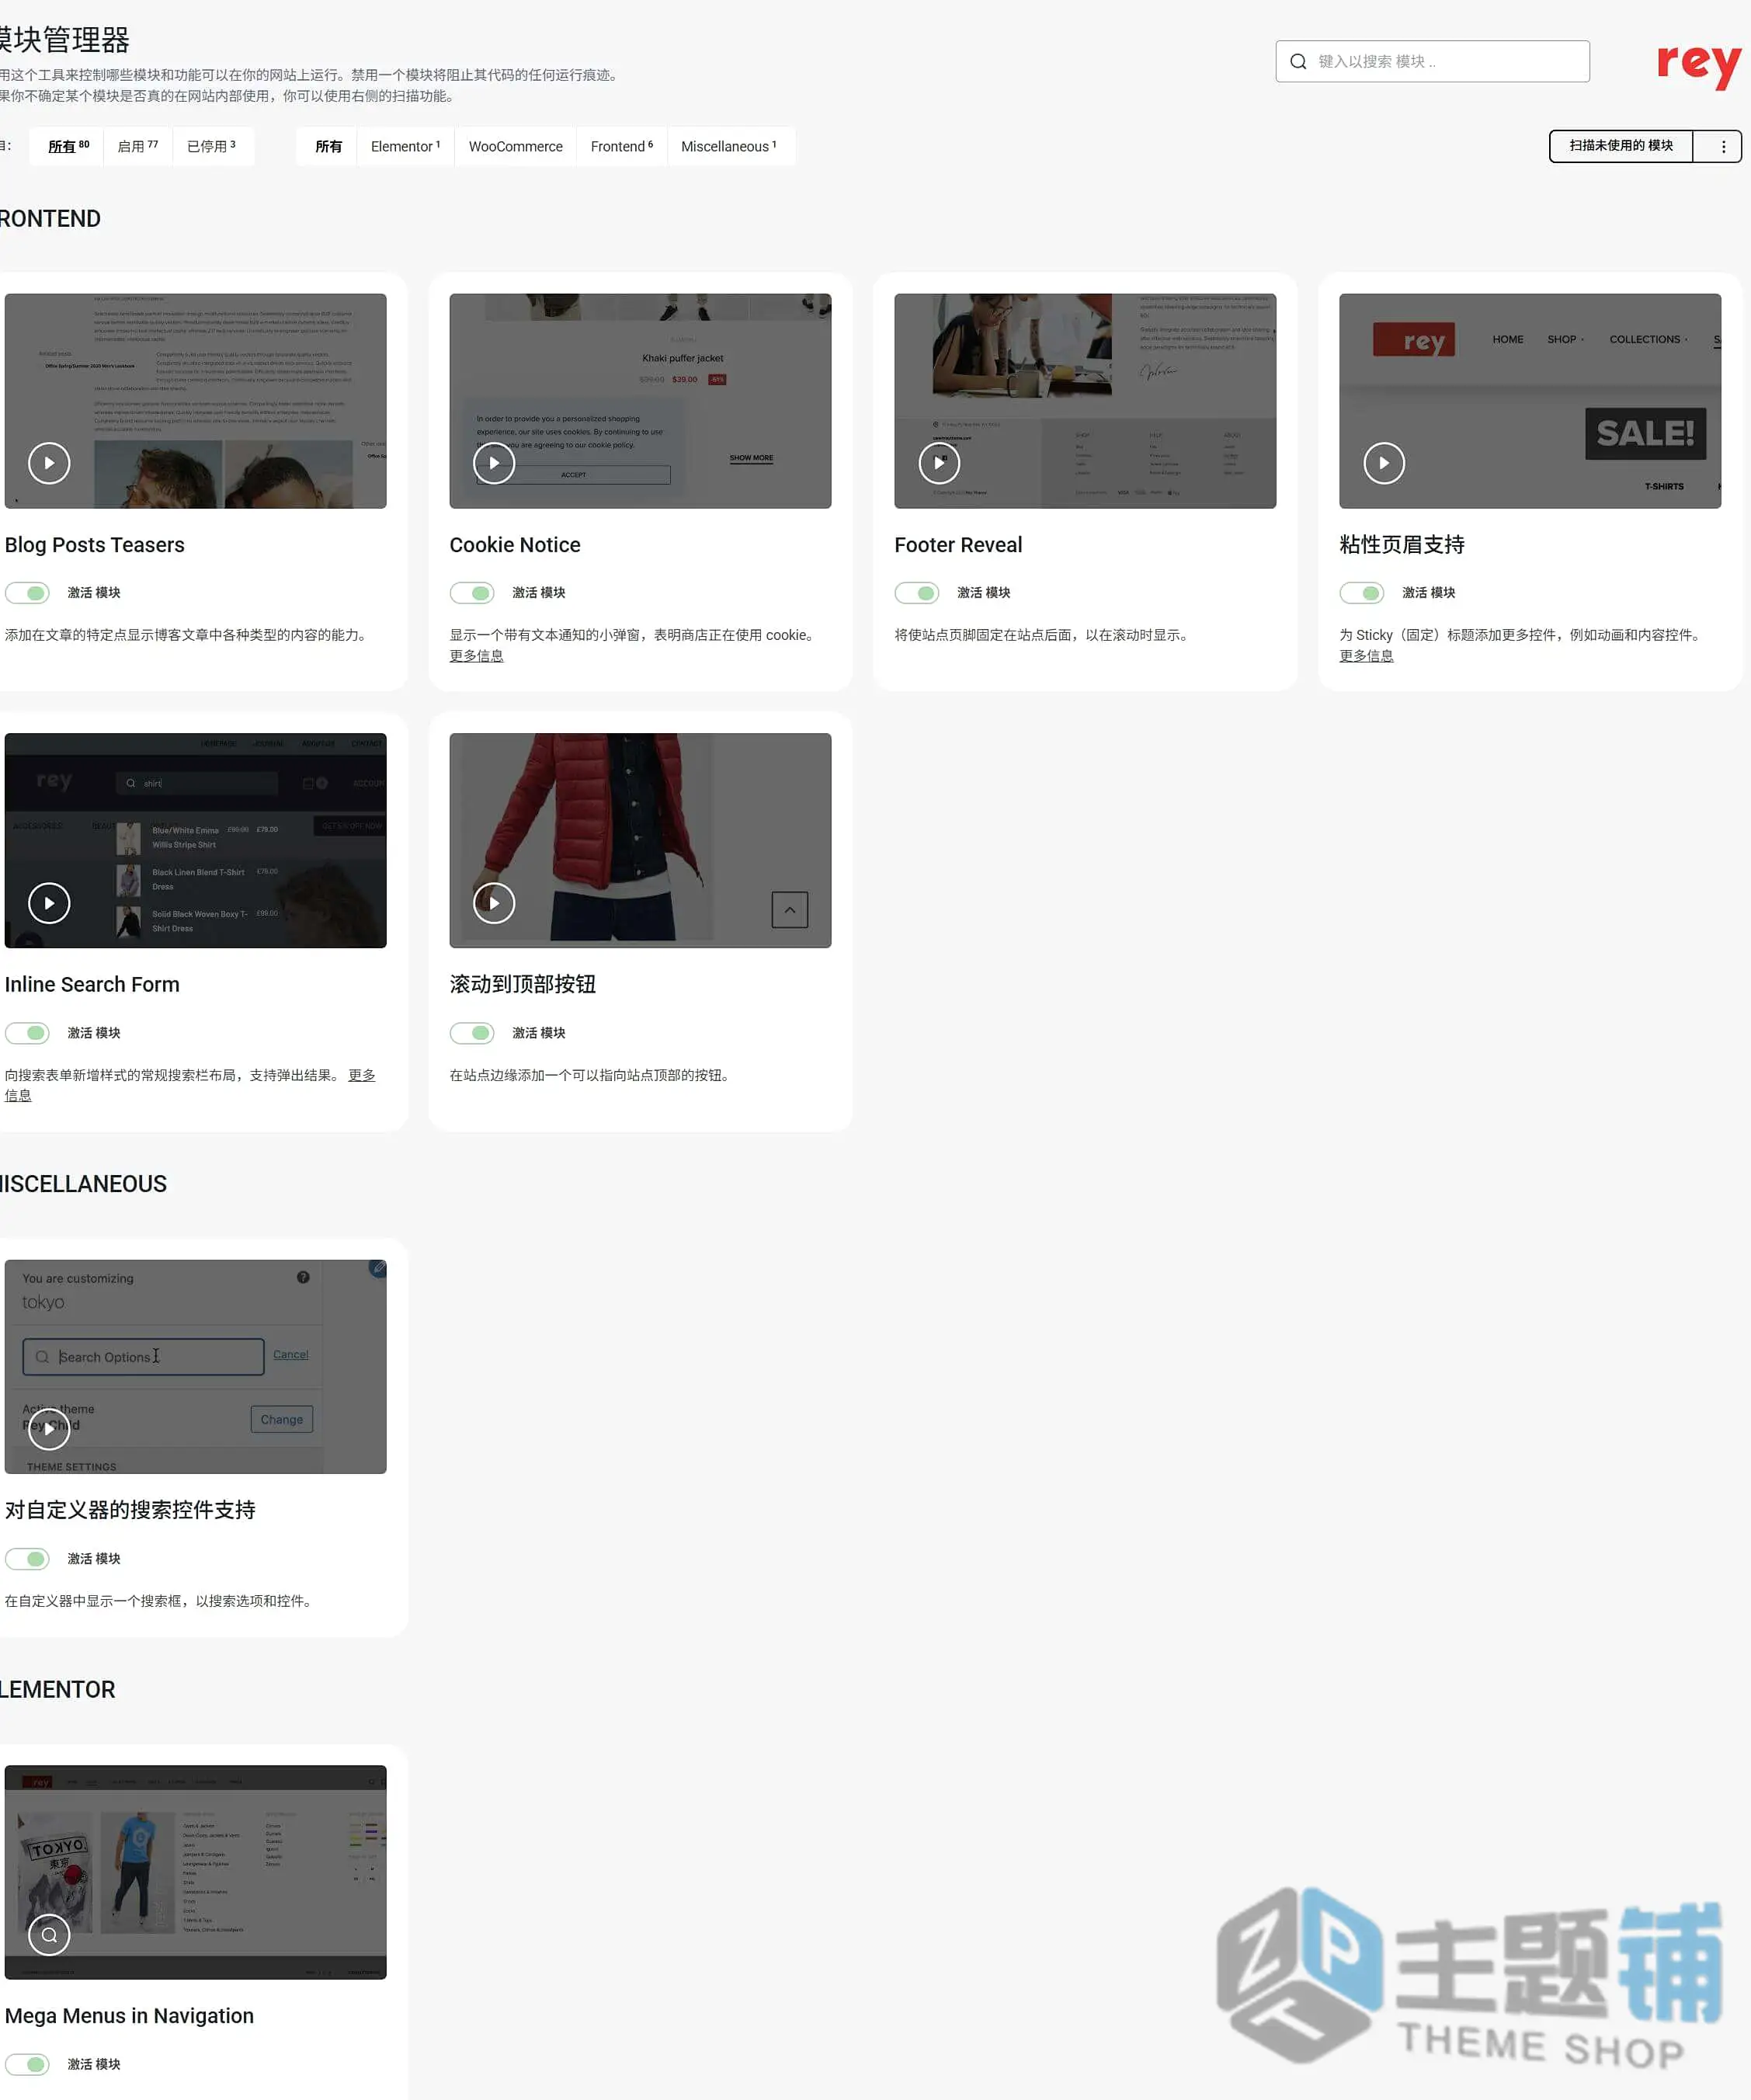Open the three-dots more options menu
The height and width of the screenshot is (2100, 1751).
pyautogui.click(x=1723, y=146)
